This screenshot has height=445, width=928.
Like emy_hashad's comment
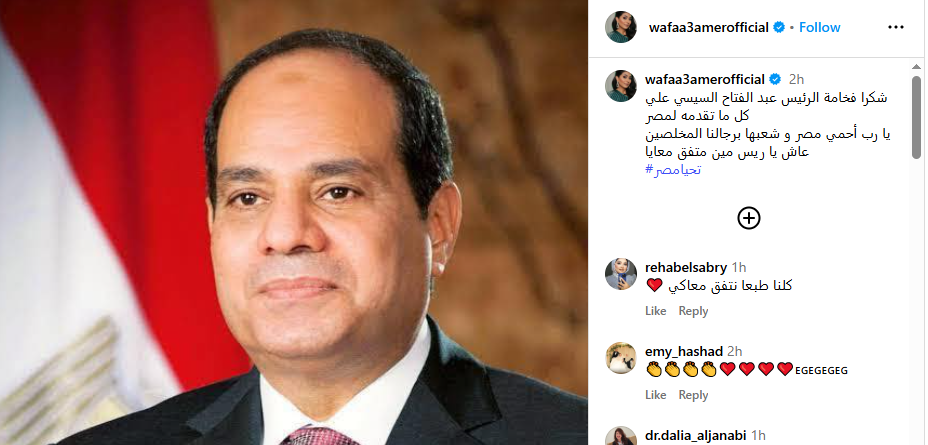click(656, 395)
